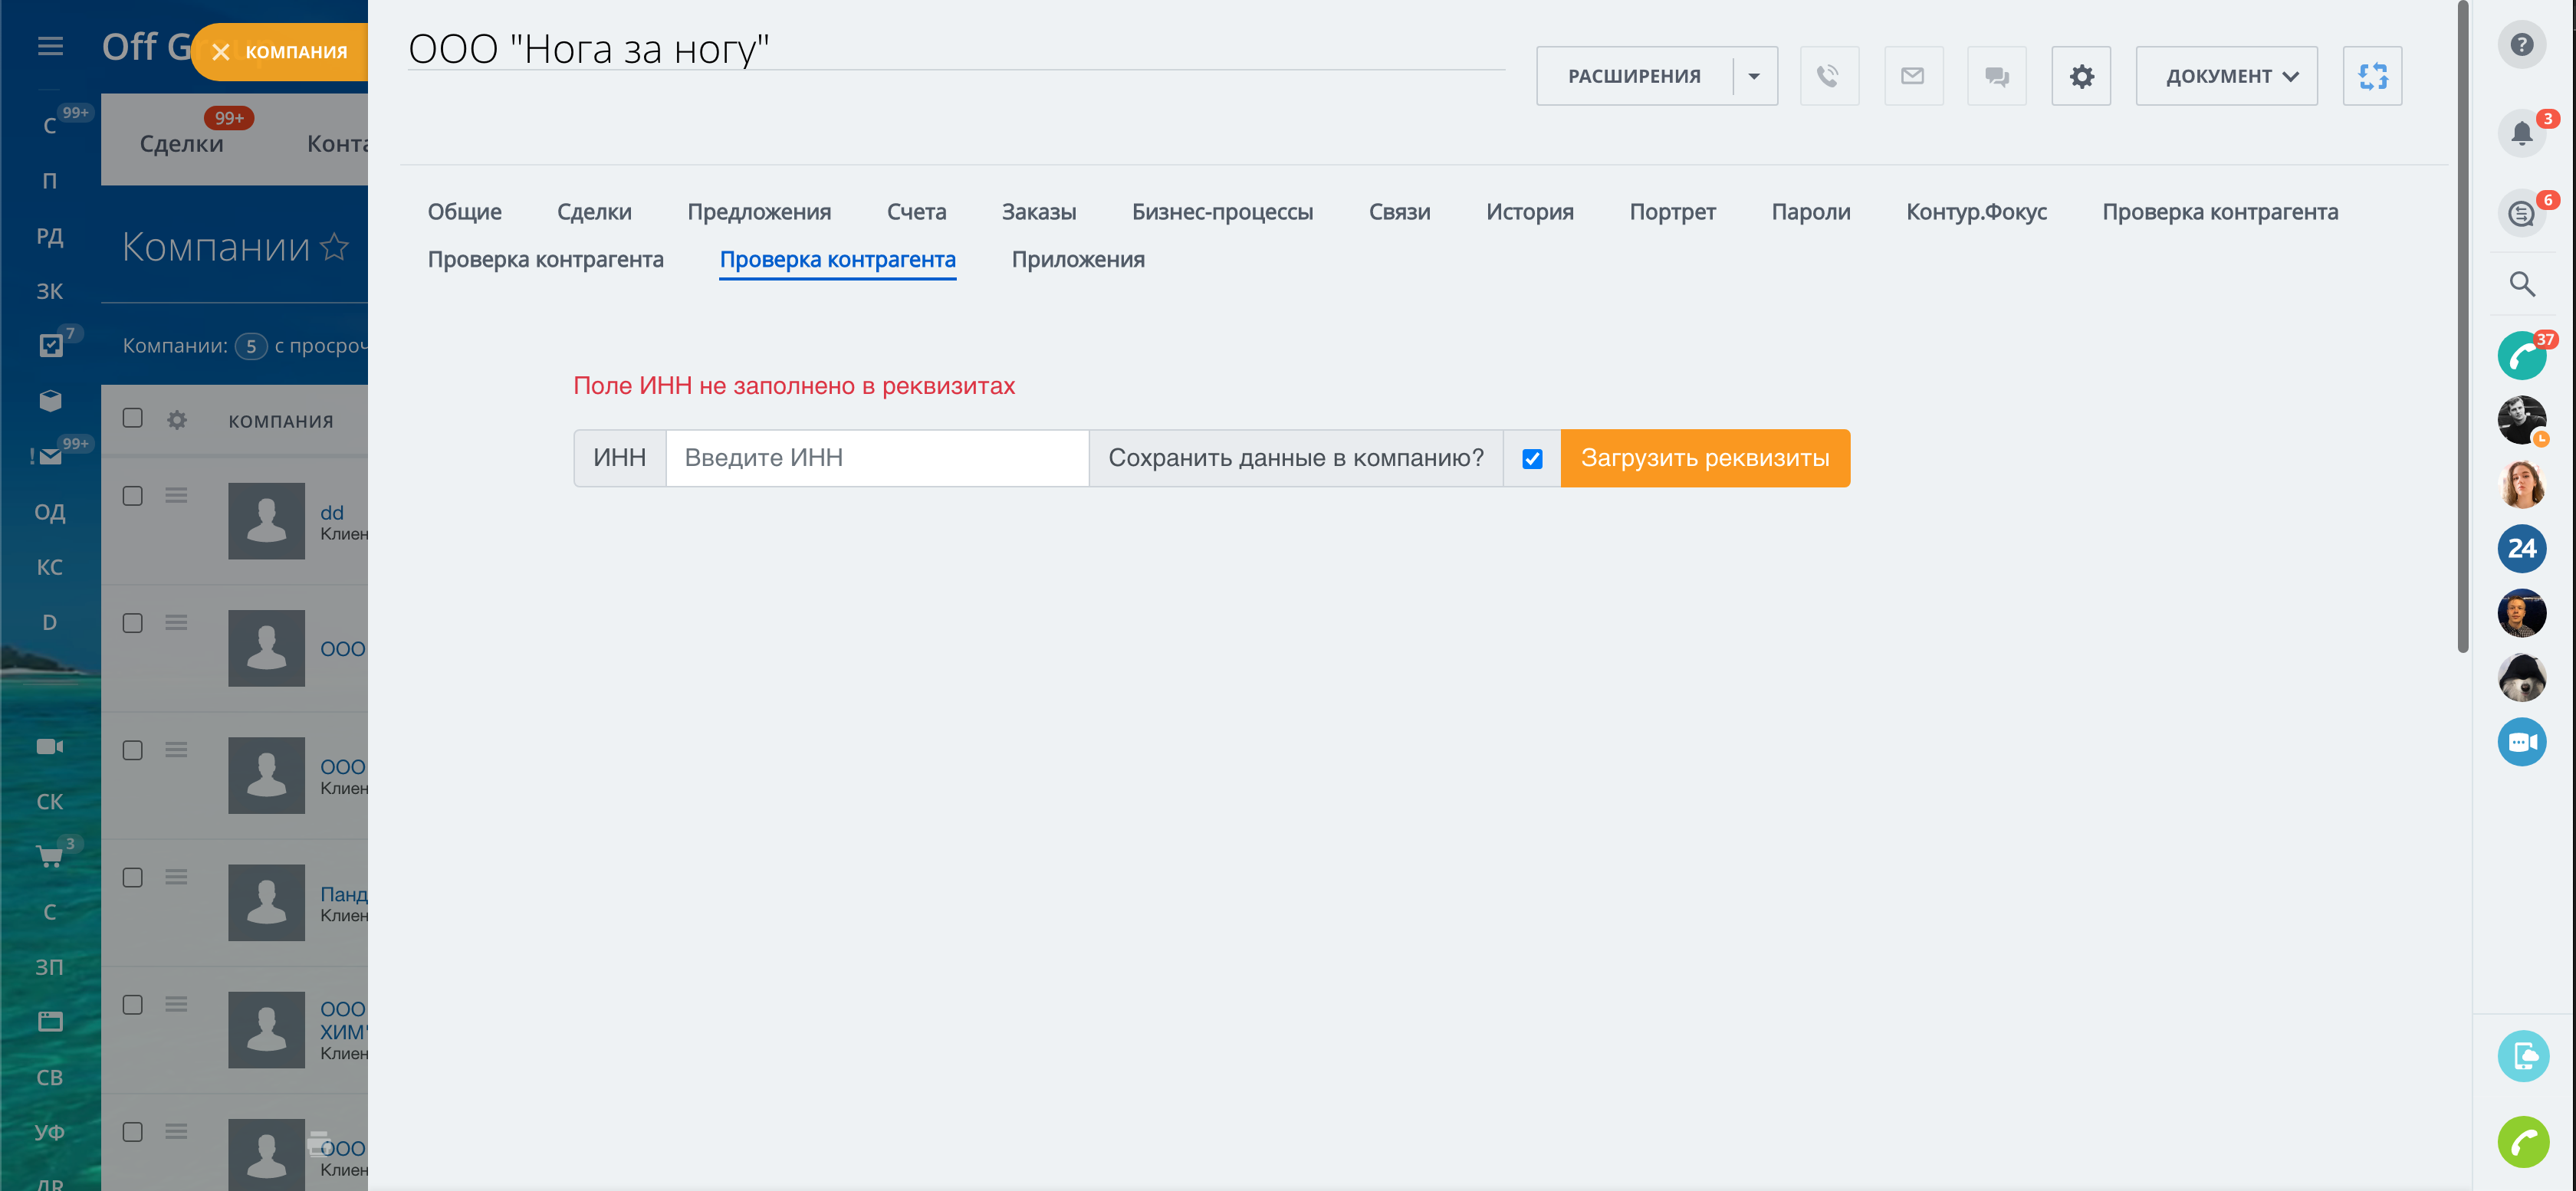Screen dimensions: 2576x1191
Task: Click the phone call icon in header
Action: click(x=1828, y=76)
